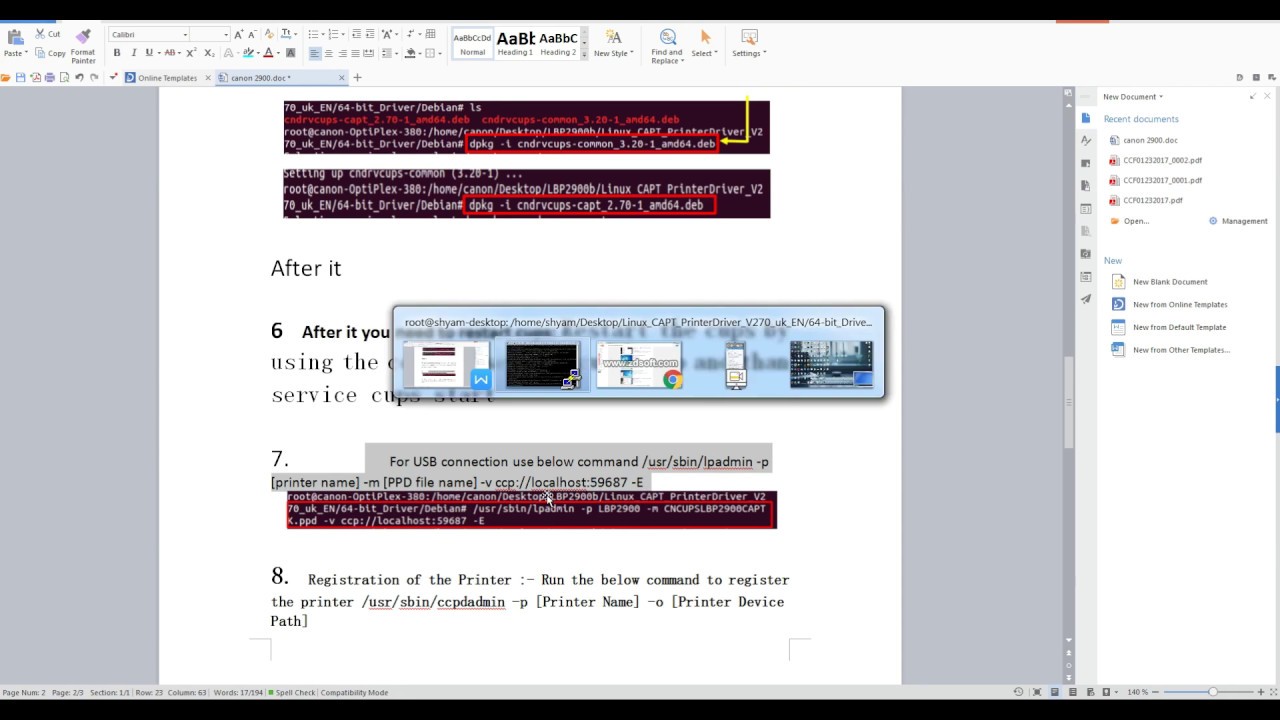Toggle Underline formatting
Image resolution: width=1280 pixels, height=720 pixels.
[149, 53]
